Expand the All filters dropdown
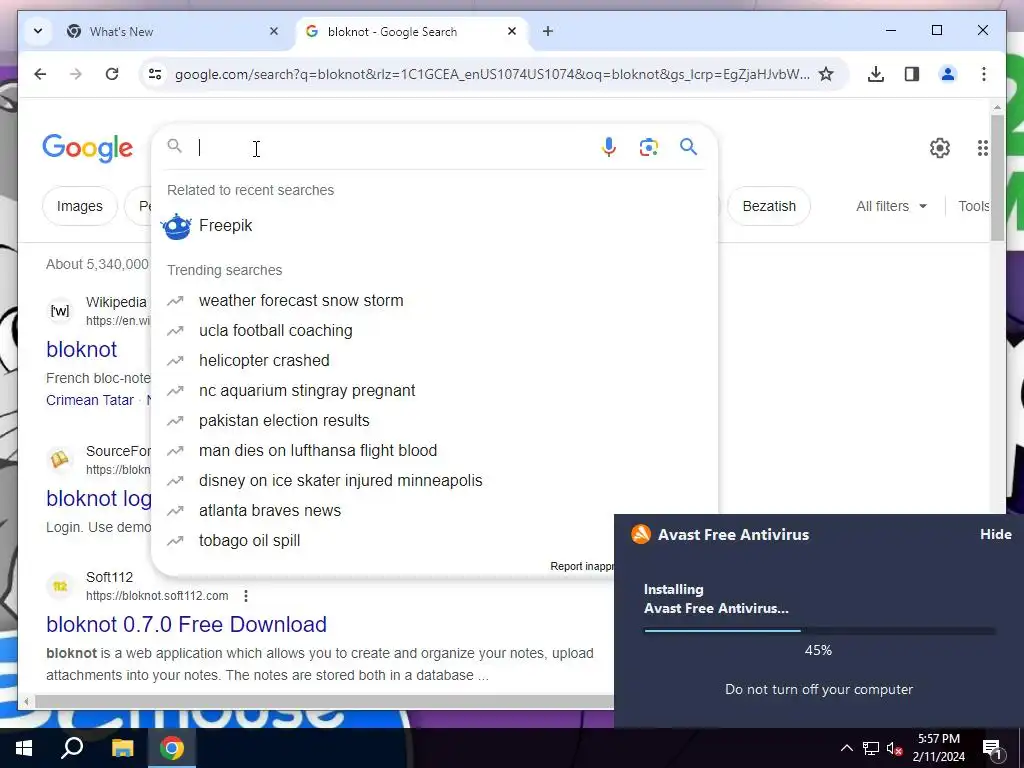Screen dimensions: 1024x768 coord(891,206)
